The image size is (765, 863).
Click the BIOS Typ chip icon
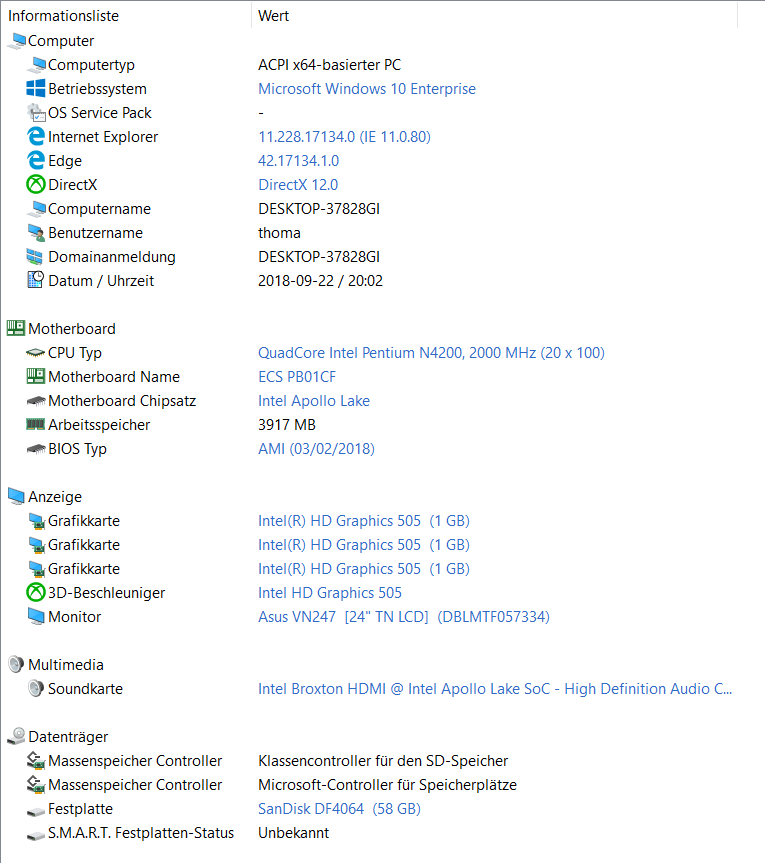pyautogui.click(x=36, y=449)
